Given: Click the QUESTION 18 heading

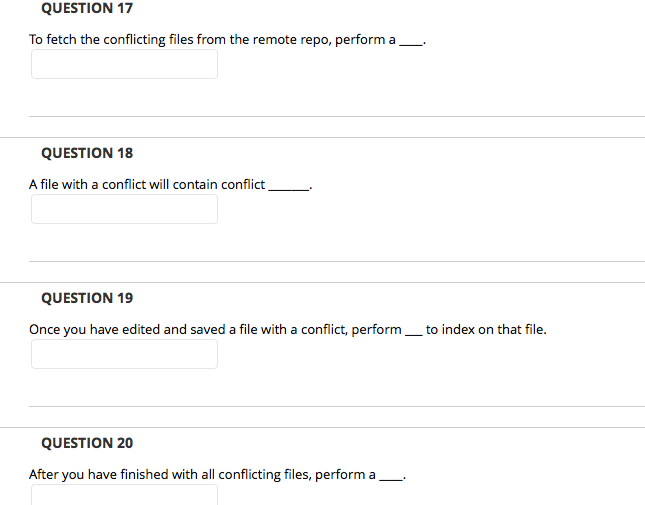Looking at the screenshot, I should 87,153.
